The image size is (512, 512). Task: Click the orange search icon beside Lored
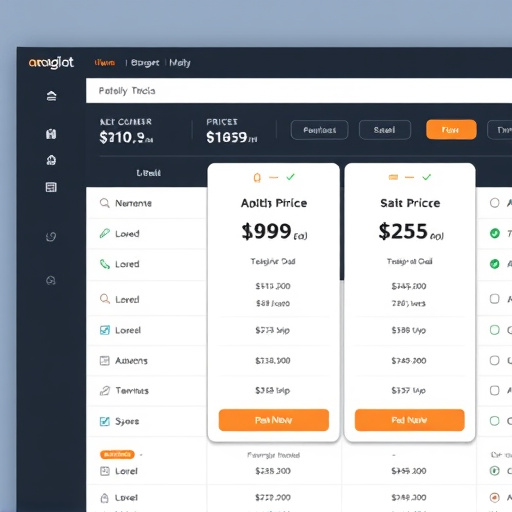coord(105,299)
